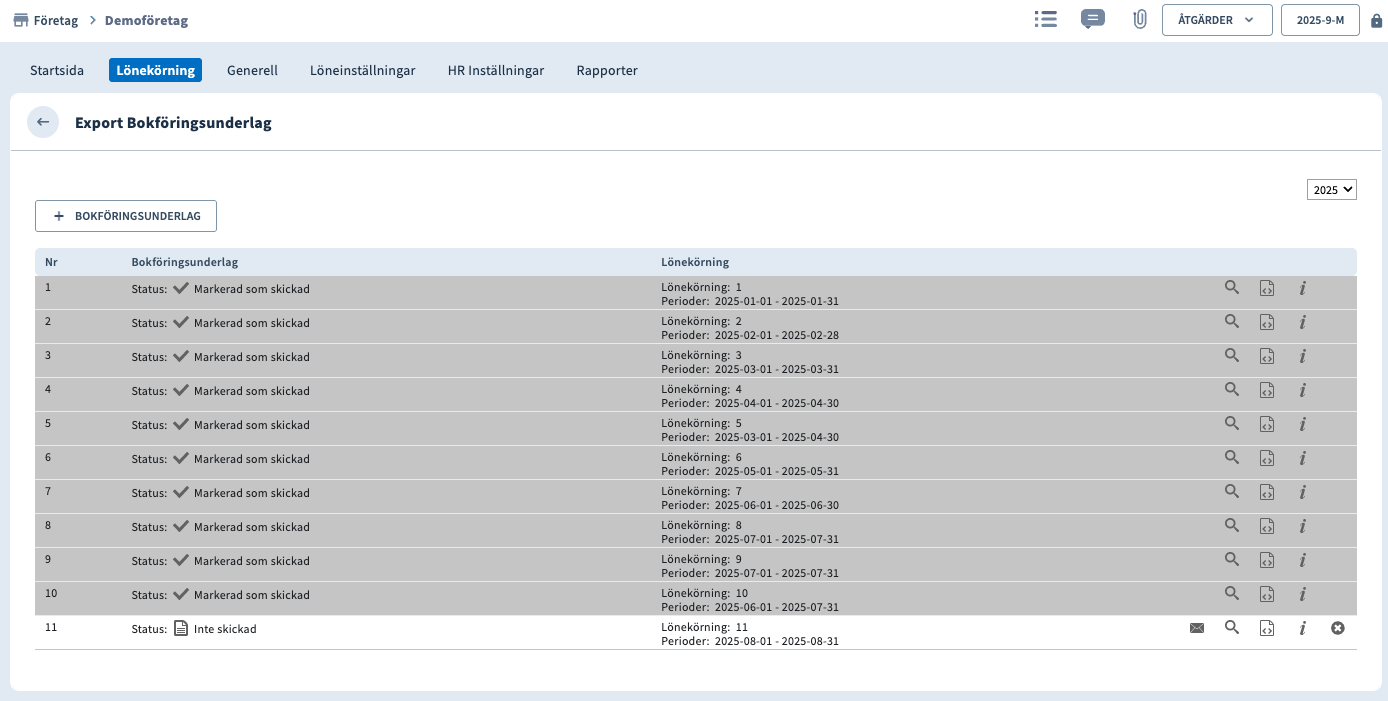
Task: Switch to the Löneinställningar tab
Action: coord(362,70)
